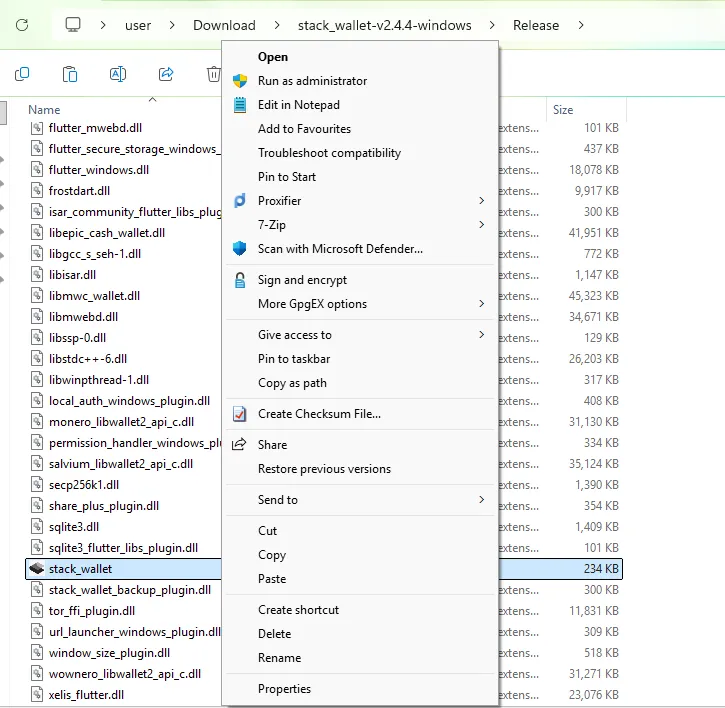Choose Restore previous versions
Viewport: 725px width, 708px height.
(x=360, y=469)
